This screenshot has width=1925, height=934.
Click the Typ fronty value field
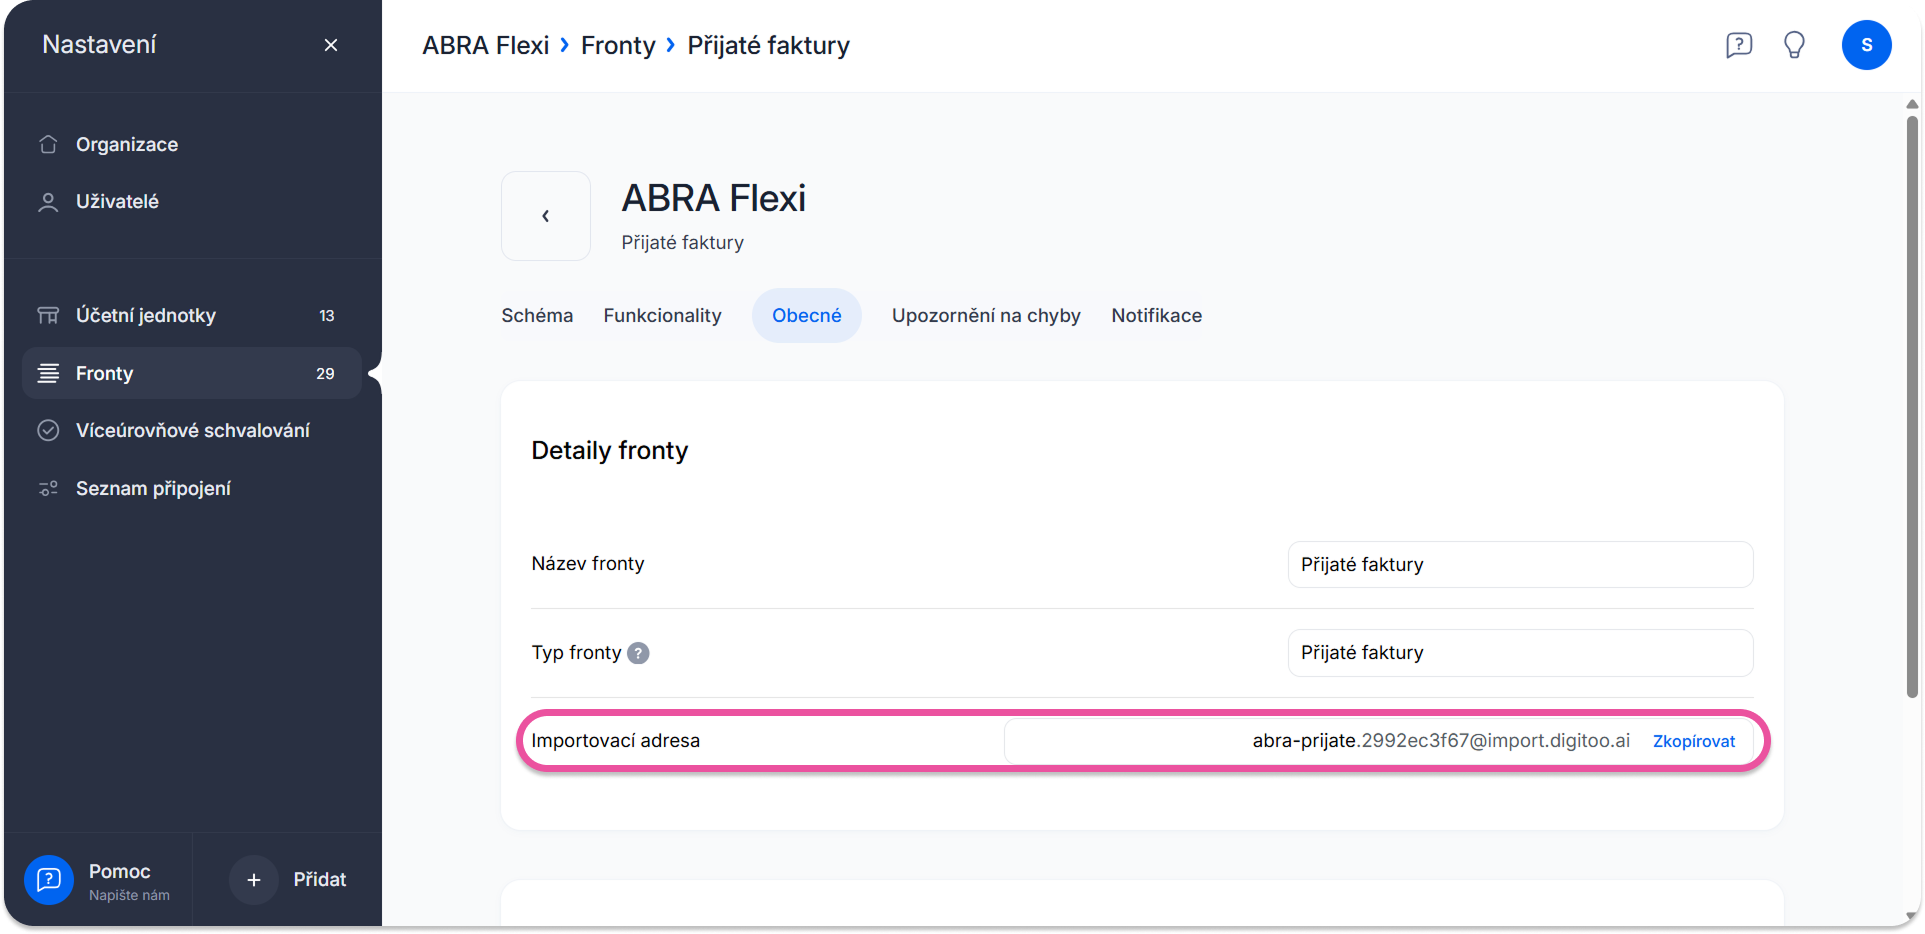(x=1520, y=653)
